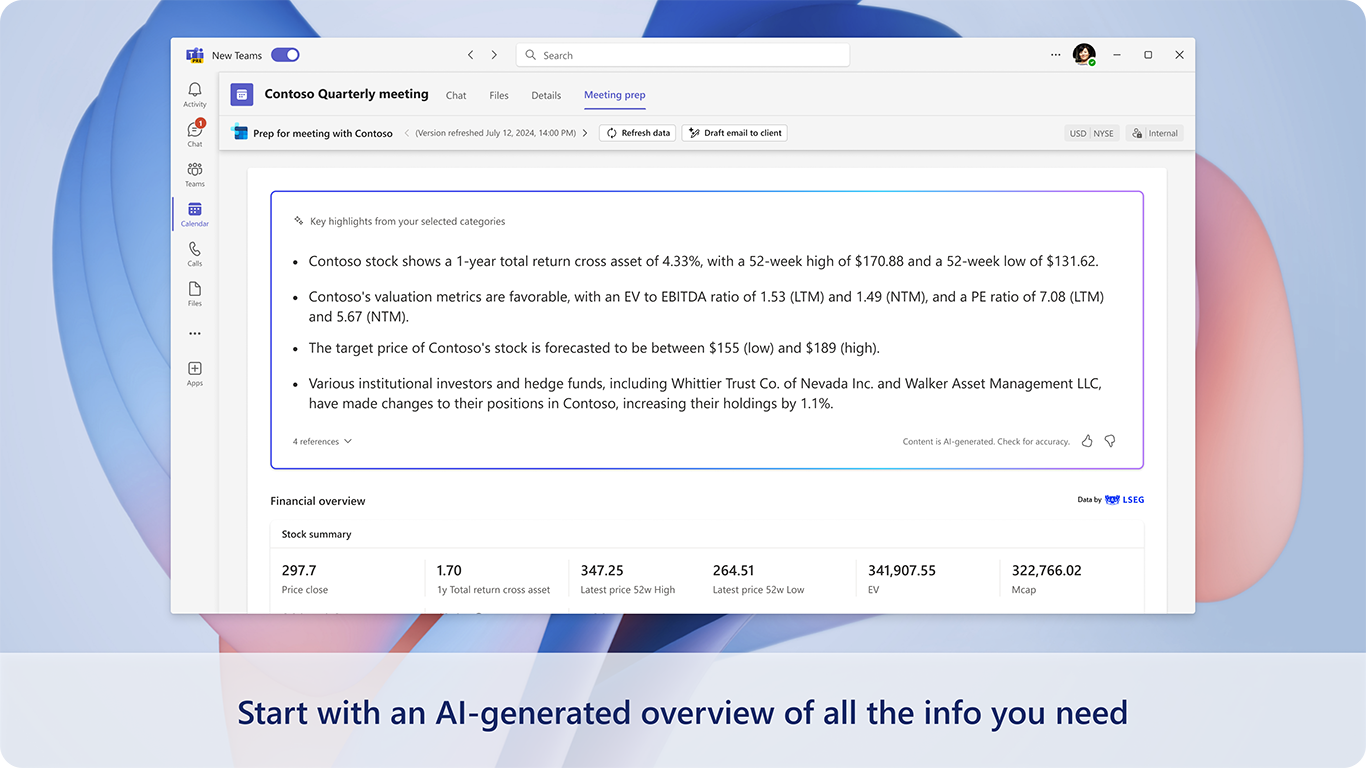1366x768 pixels.
Task: Switch to the Files tab
Action: [x=499, y=95]
